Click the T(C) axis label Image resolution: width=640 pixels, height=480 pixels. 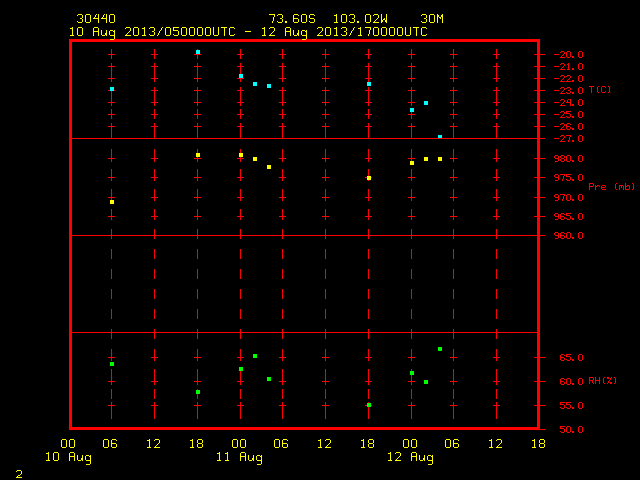(x=600, y=90)
